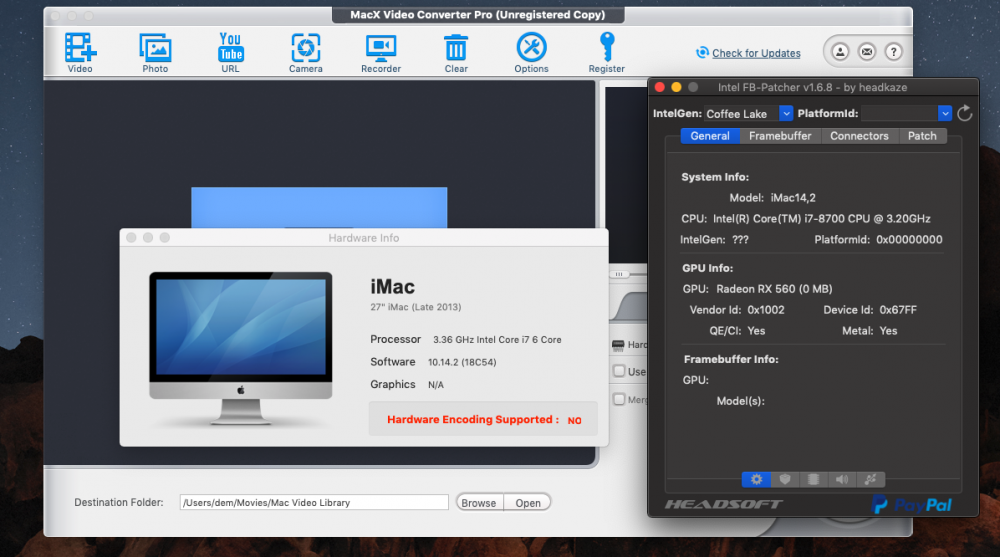The width and height of the screenshot is (1000, 557).
Task: Click the 'Radeon RX 560 (0 MB)' text
Action: pos(774,289)
